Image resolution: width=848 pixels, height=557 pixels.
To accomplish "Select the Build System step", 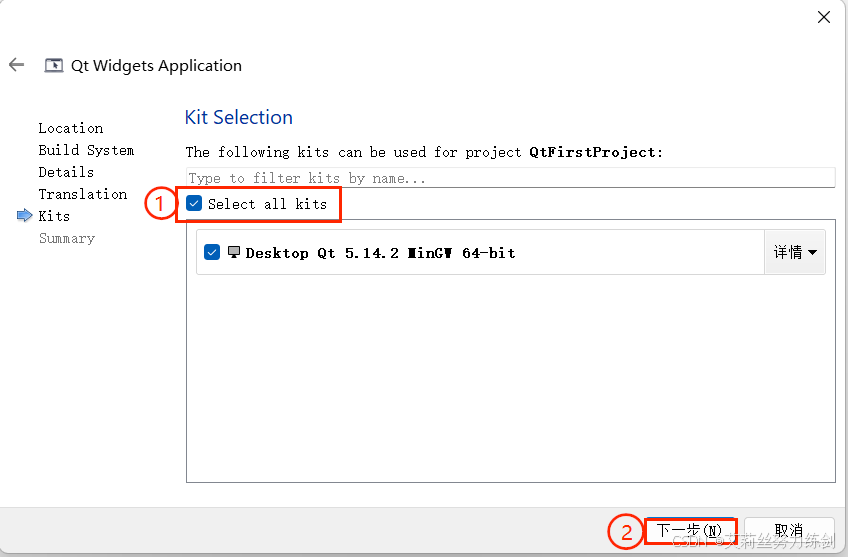I will tap(86, 150).
